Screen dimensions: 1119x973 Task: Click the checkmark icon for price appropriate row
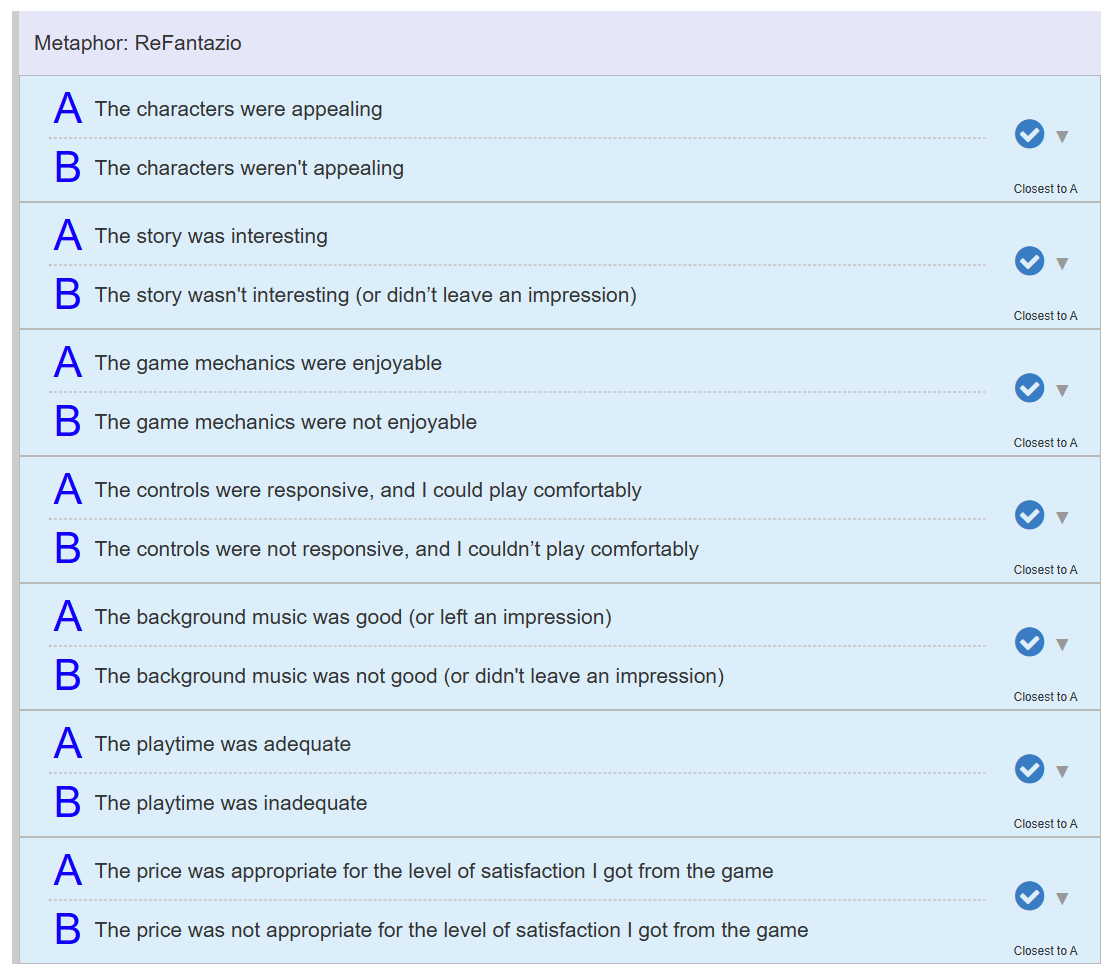1029,897
